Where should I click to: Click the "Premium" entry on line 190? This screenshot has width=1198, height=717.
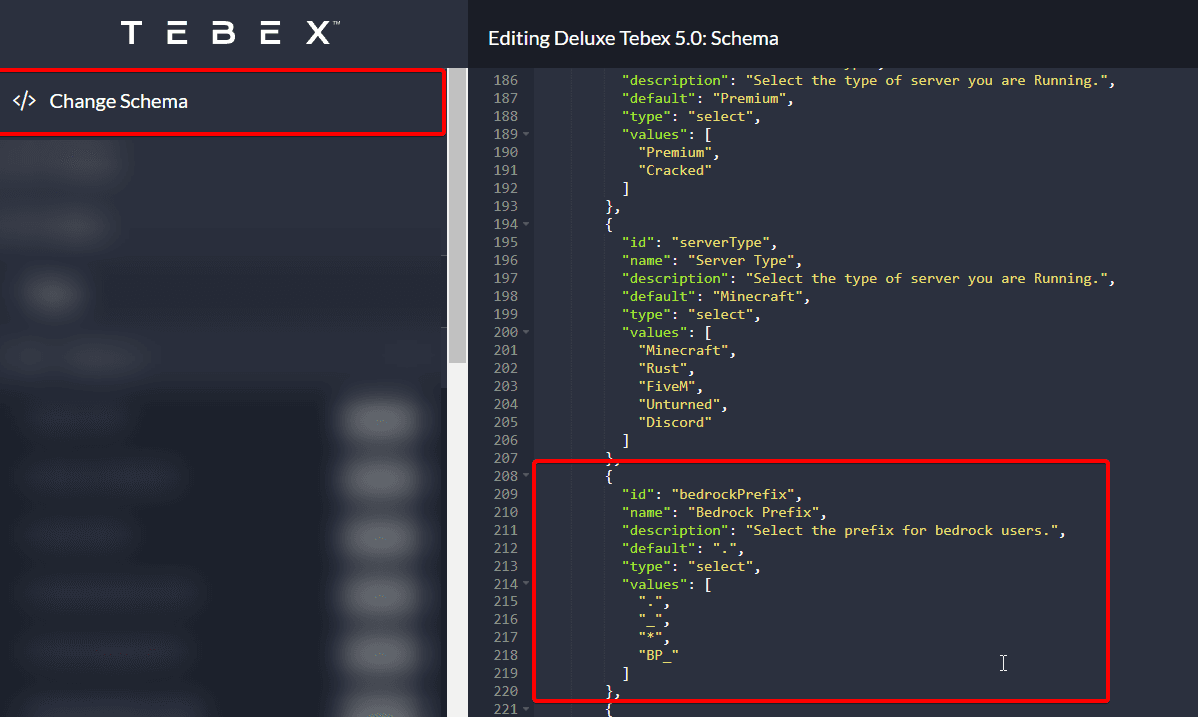(x=675, y=152)
